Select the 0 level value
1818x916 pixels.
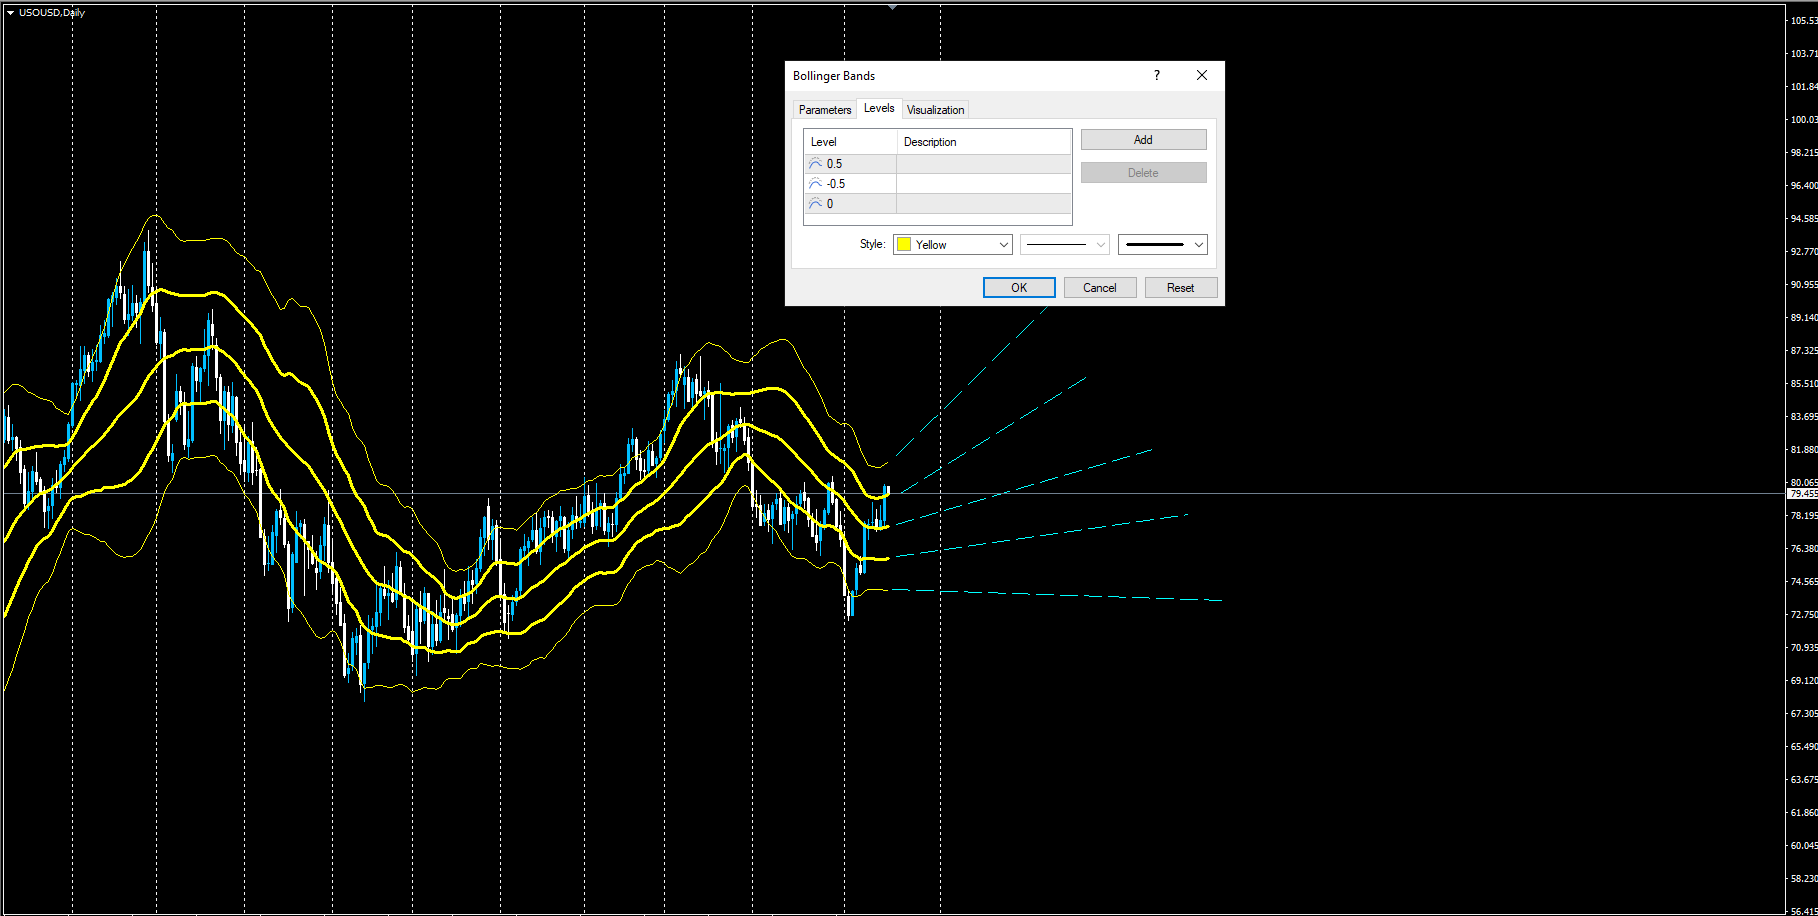830,204
